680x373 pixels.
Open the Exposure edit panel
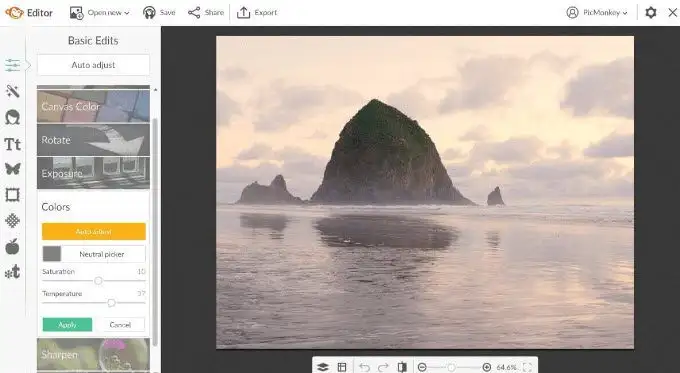pos(93,173)
